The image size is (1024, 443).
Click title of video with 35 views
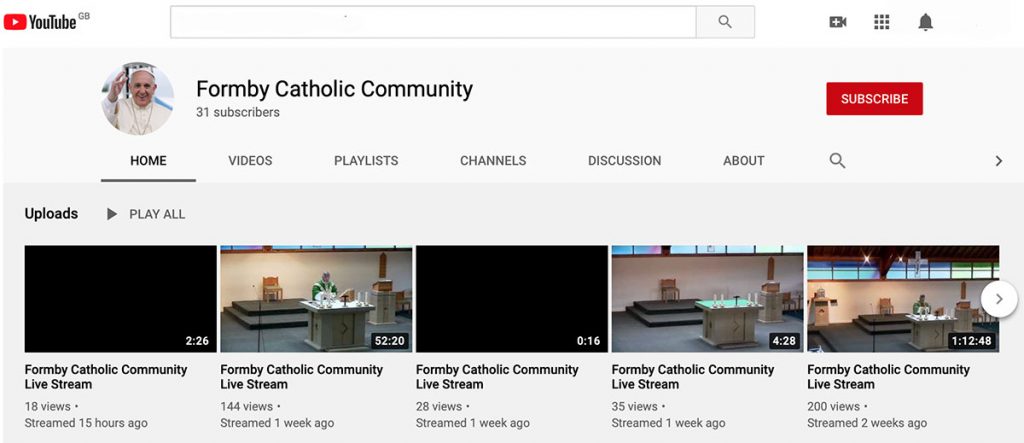693,377
